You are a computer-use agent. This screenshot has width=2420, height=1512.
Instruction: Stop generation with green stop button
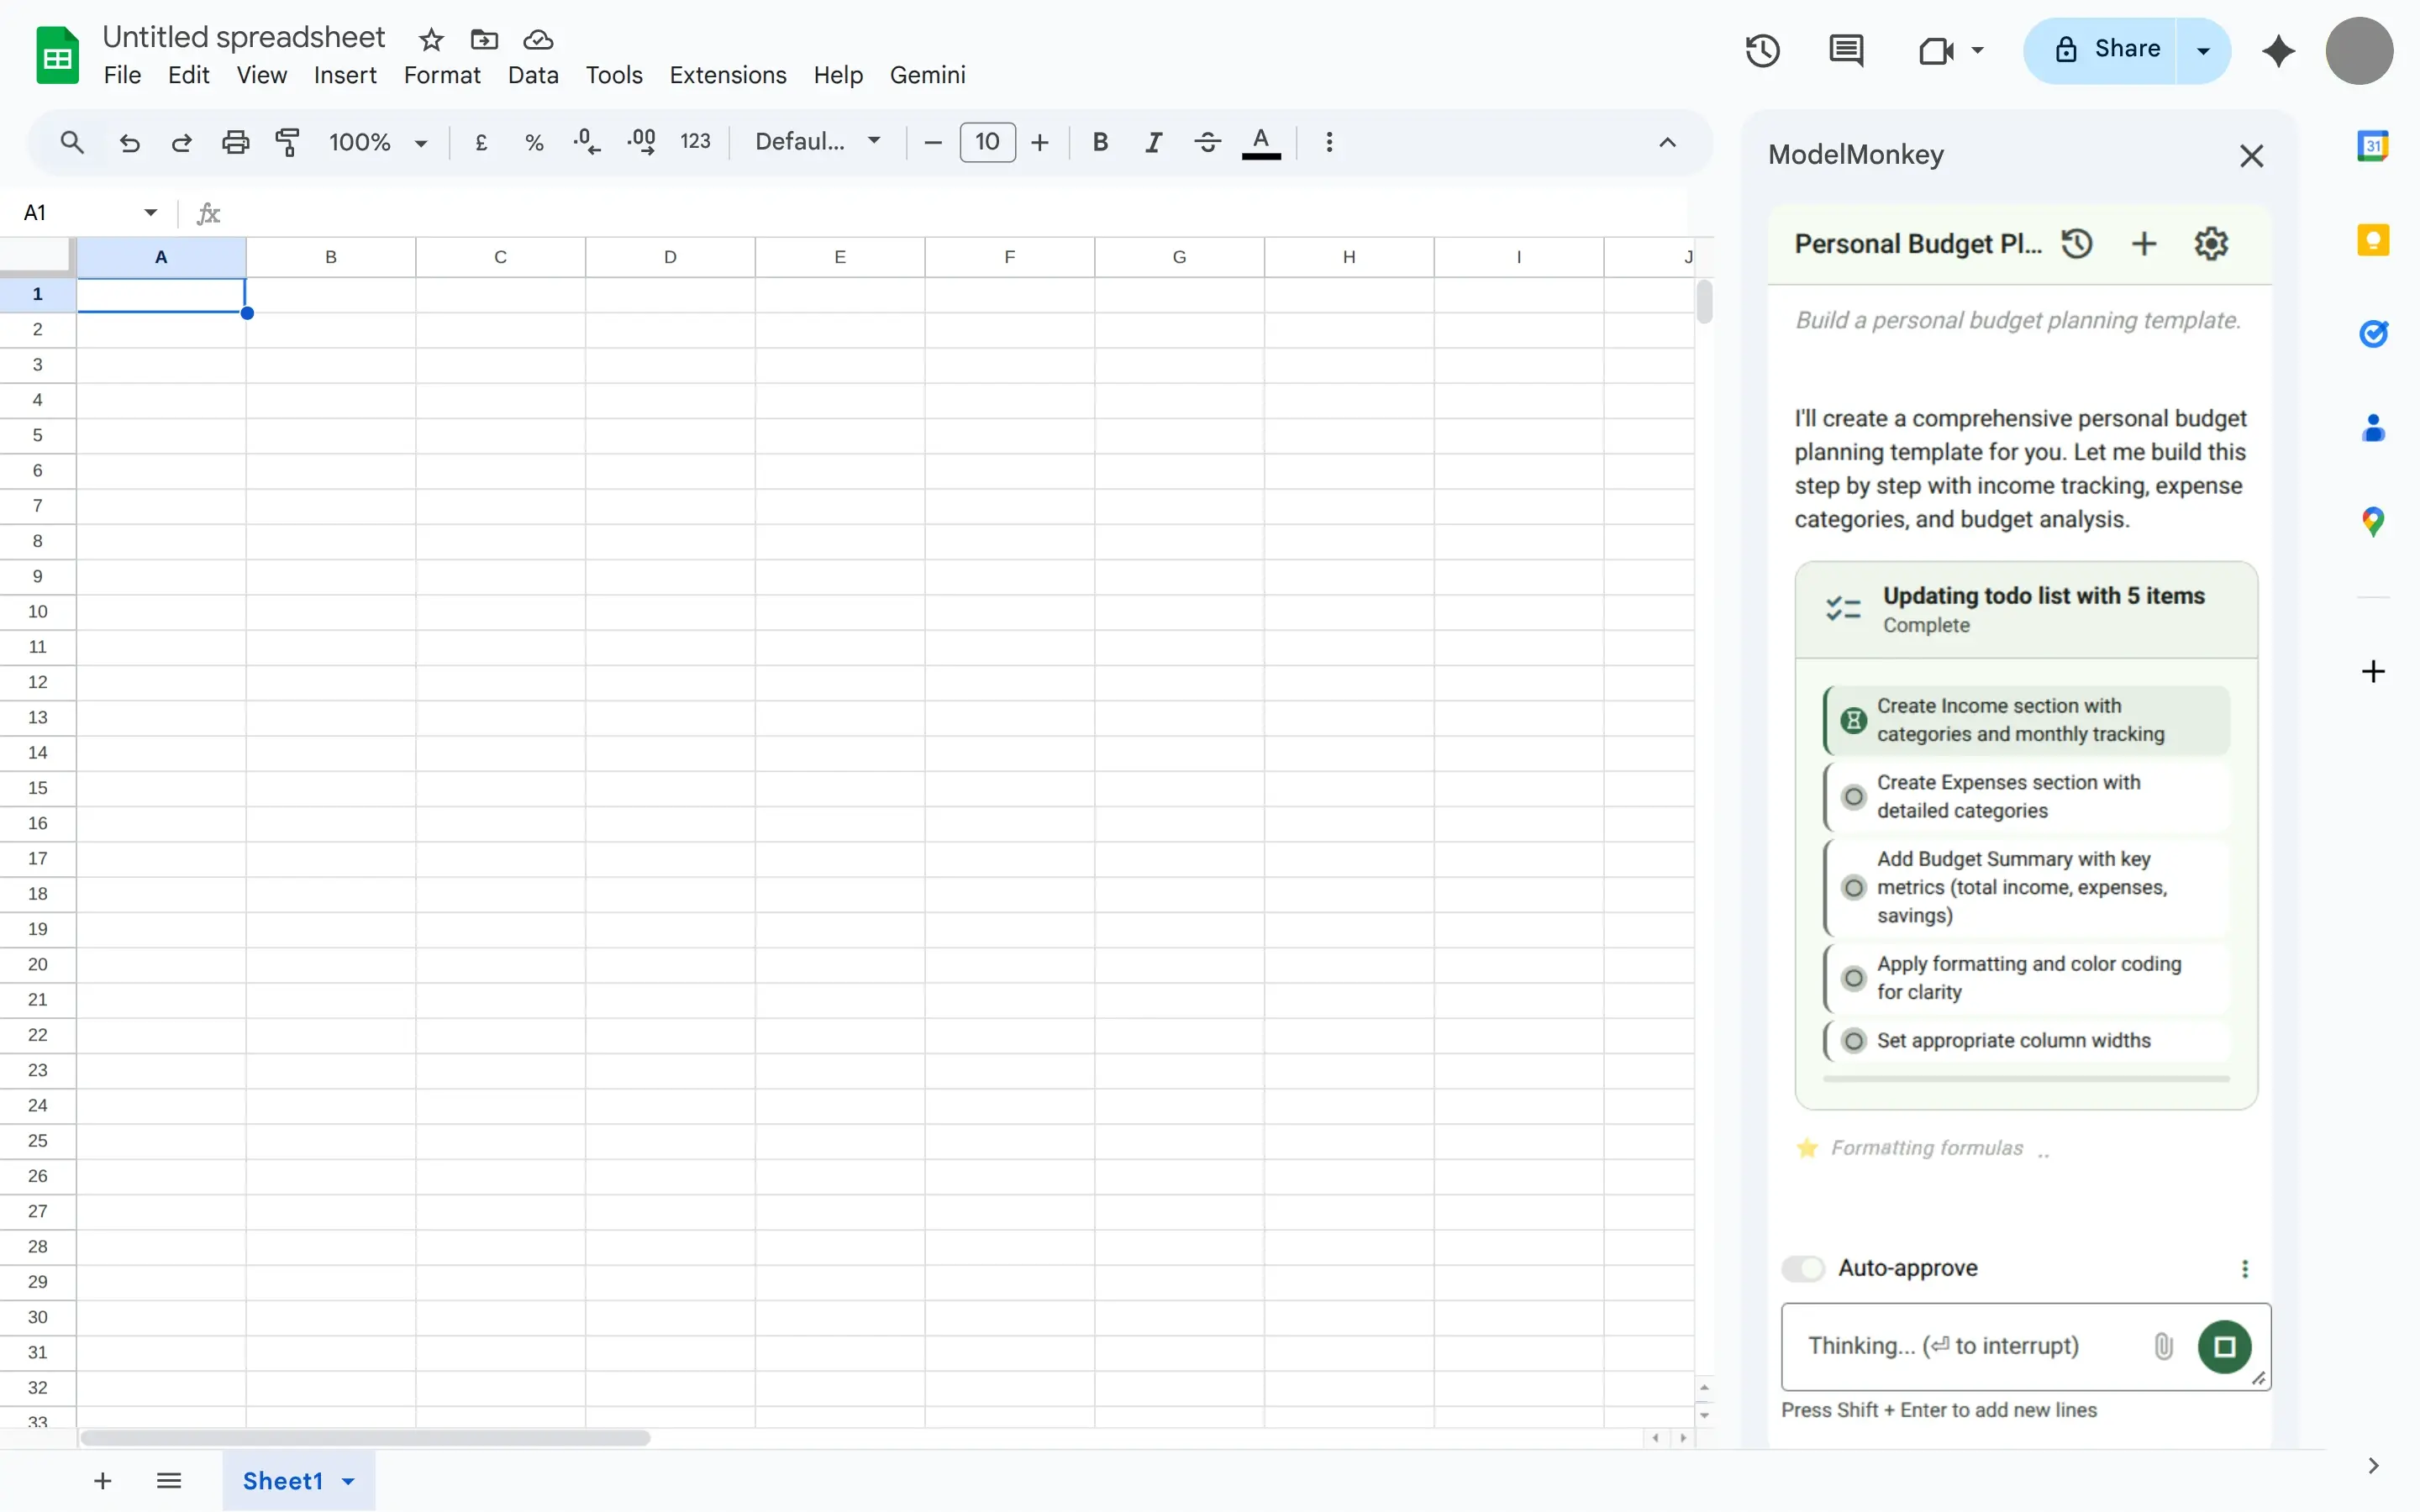(2224, 1346)
